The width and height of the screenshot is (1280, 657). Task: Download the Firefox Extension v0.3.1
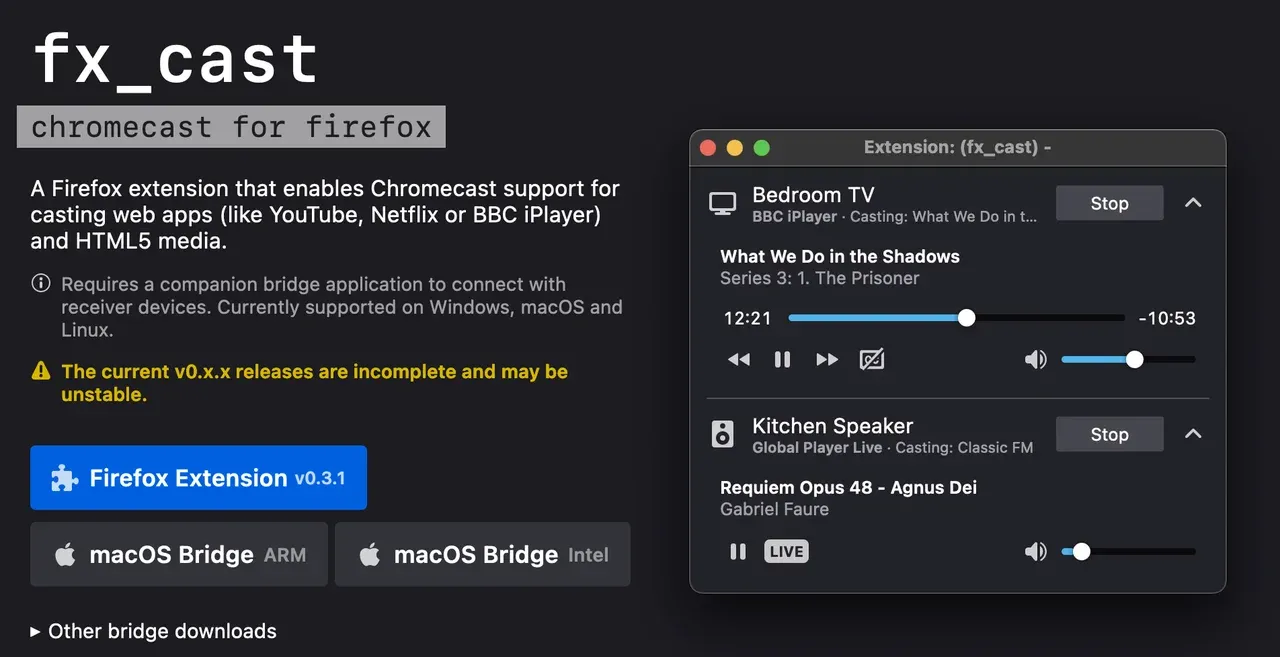pos(199,478)
